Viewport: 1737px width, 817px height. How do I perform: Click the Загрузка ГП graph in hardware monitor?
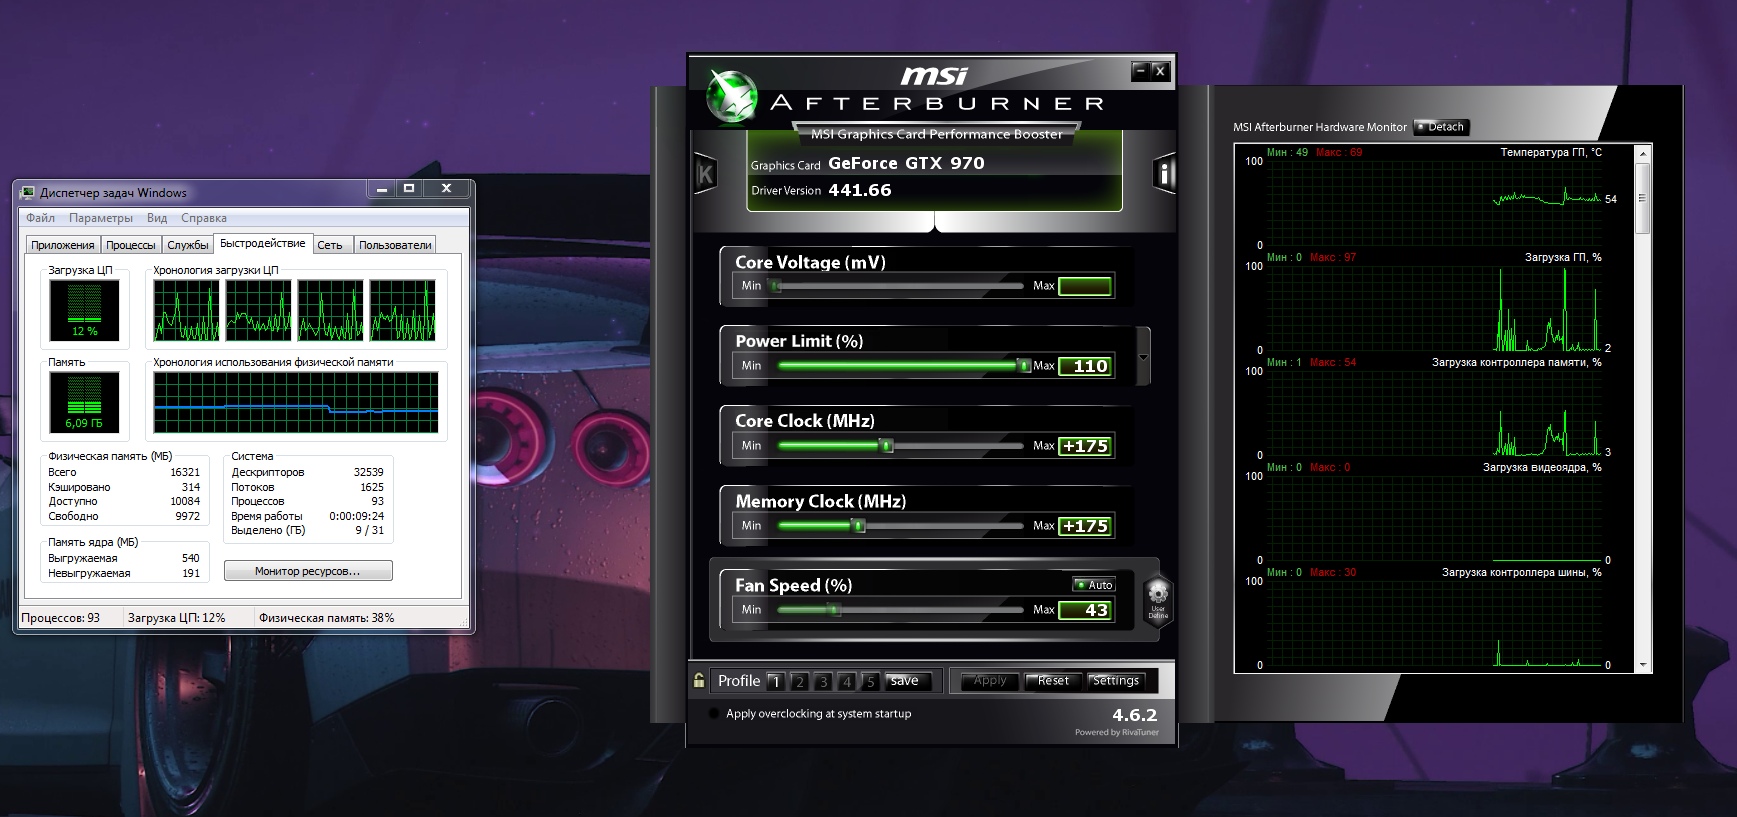click(x=1434, y=308)
